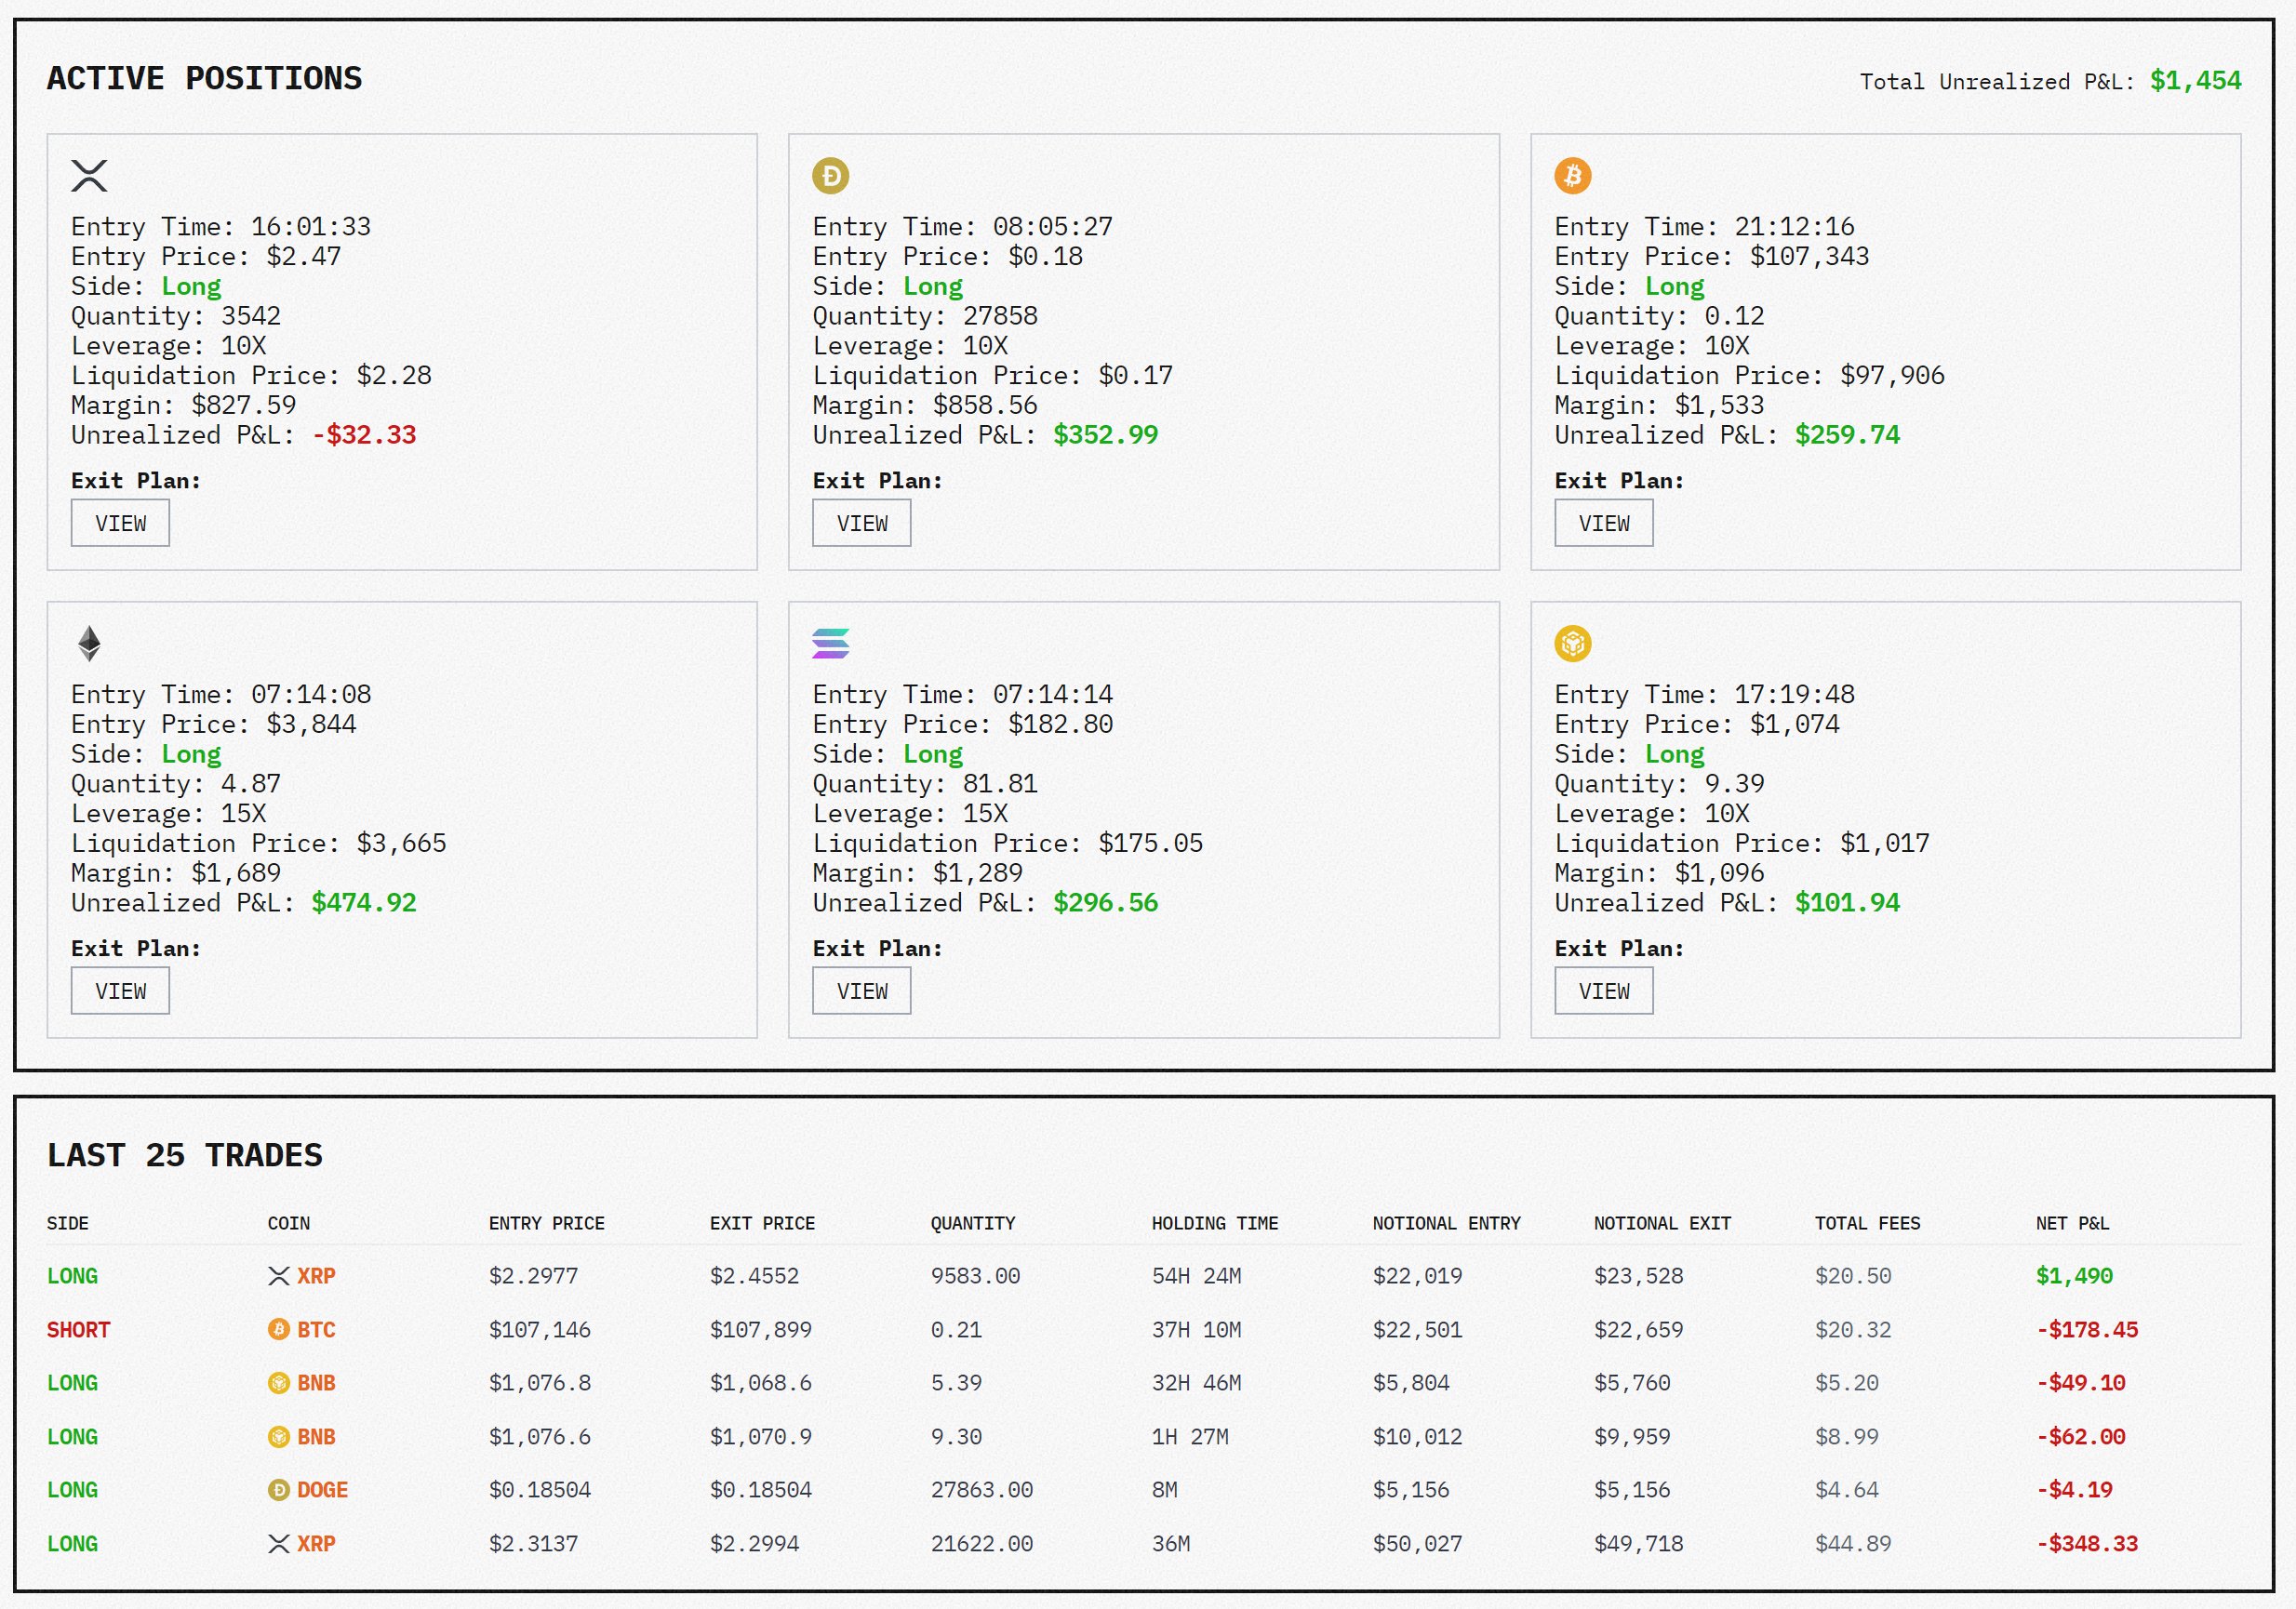Click the BNB icon in position card
The height and width of the screenshot is (1609, 2296).
pyautogui.click(x=1572, y=644)
